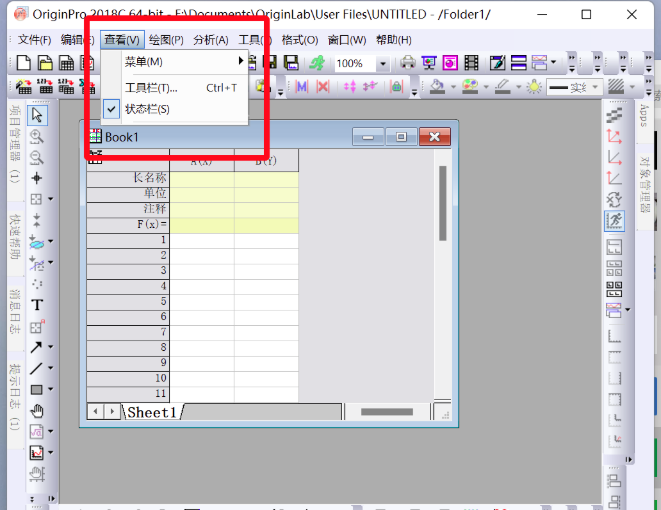Viewport: 661px width, 510px height.
Task: Click the color palette icon
Action: click(x=470, y=87)
